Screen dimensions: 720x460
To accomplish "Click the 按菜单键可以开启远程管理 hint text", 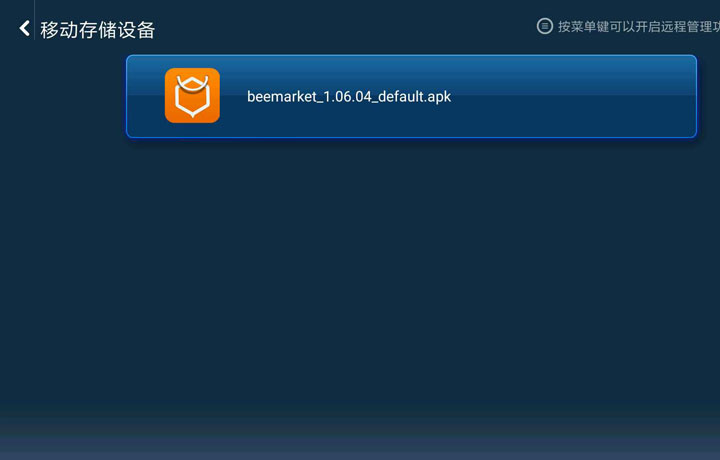I will click(639, 27).
